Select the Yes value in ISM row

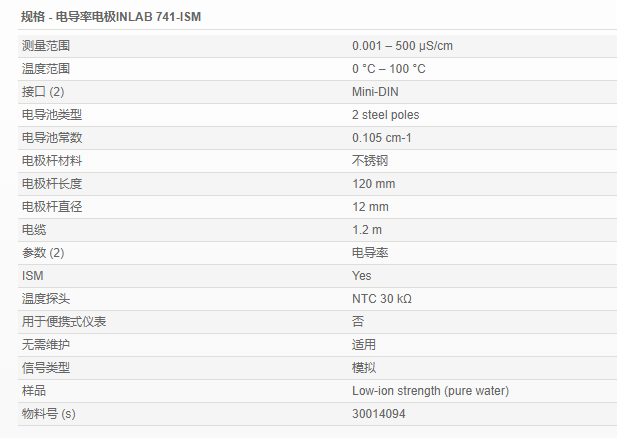pyautogui.click(x=361, y=276)
